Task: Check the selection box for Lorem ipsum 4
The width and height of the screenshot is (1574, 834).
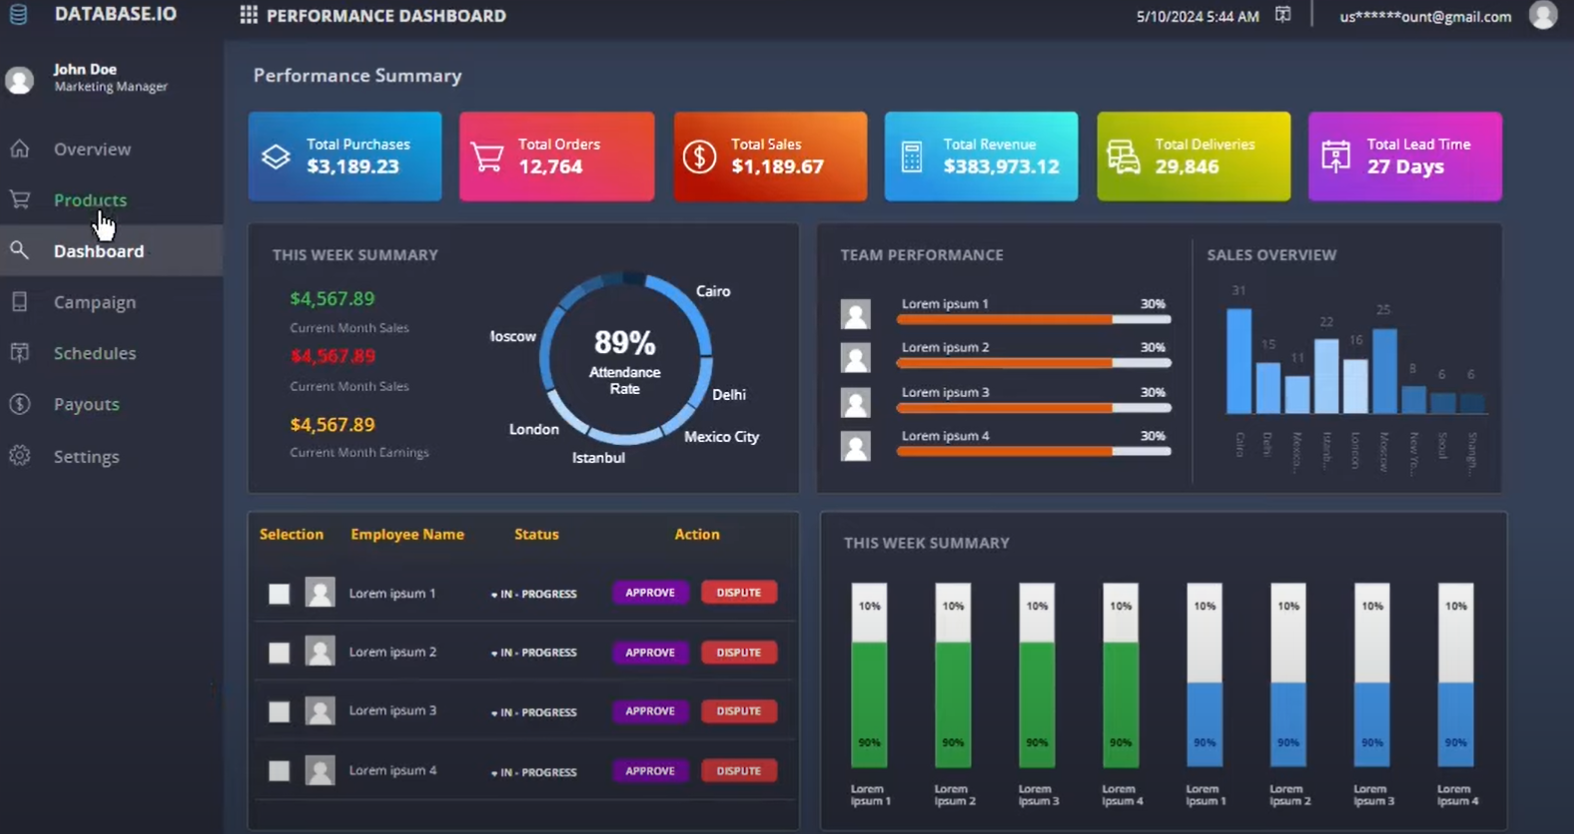Action: click(279, 771)
